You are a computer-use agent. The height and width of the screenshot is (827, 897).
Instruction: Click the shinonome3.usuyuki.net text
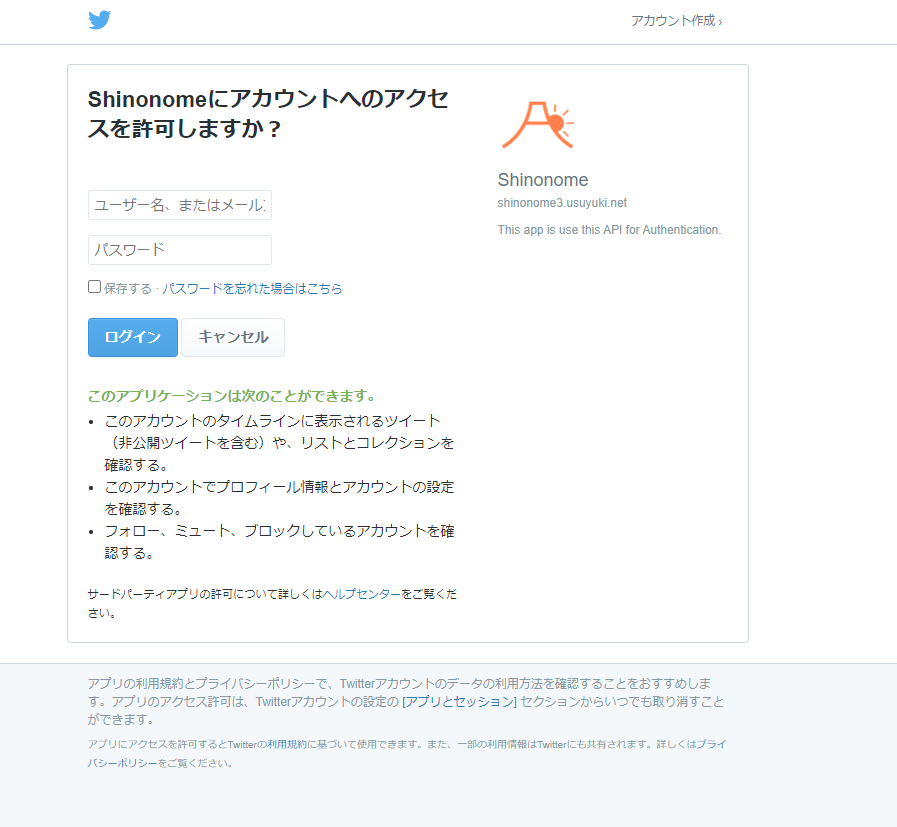[562, 203]
